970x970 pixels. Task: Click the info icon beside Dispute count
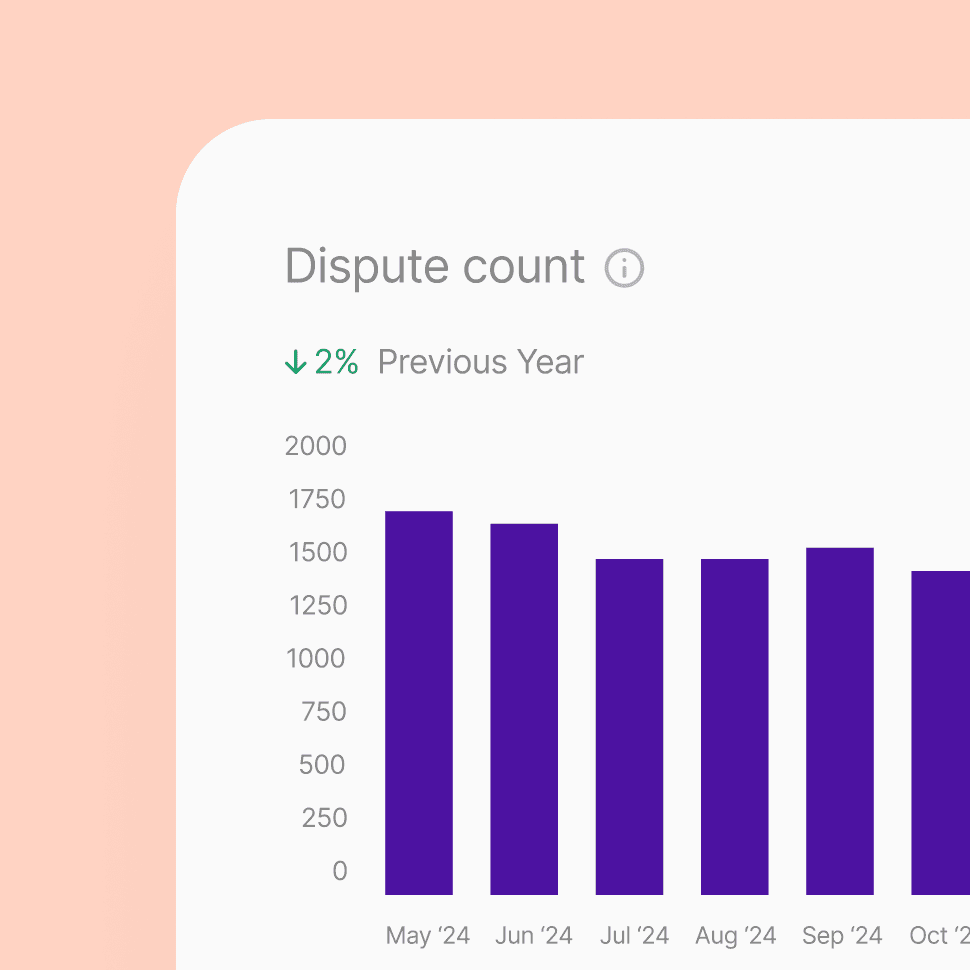tap(624, 268)
